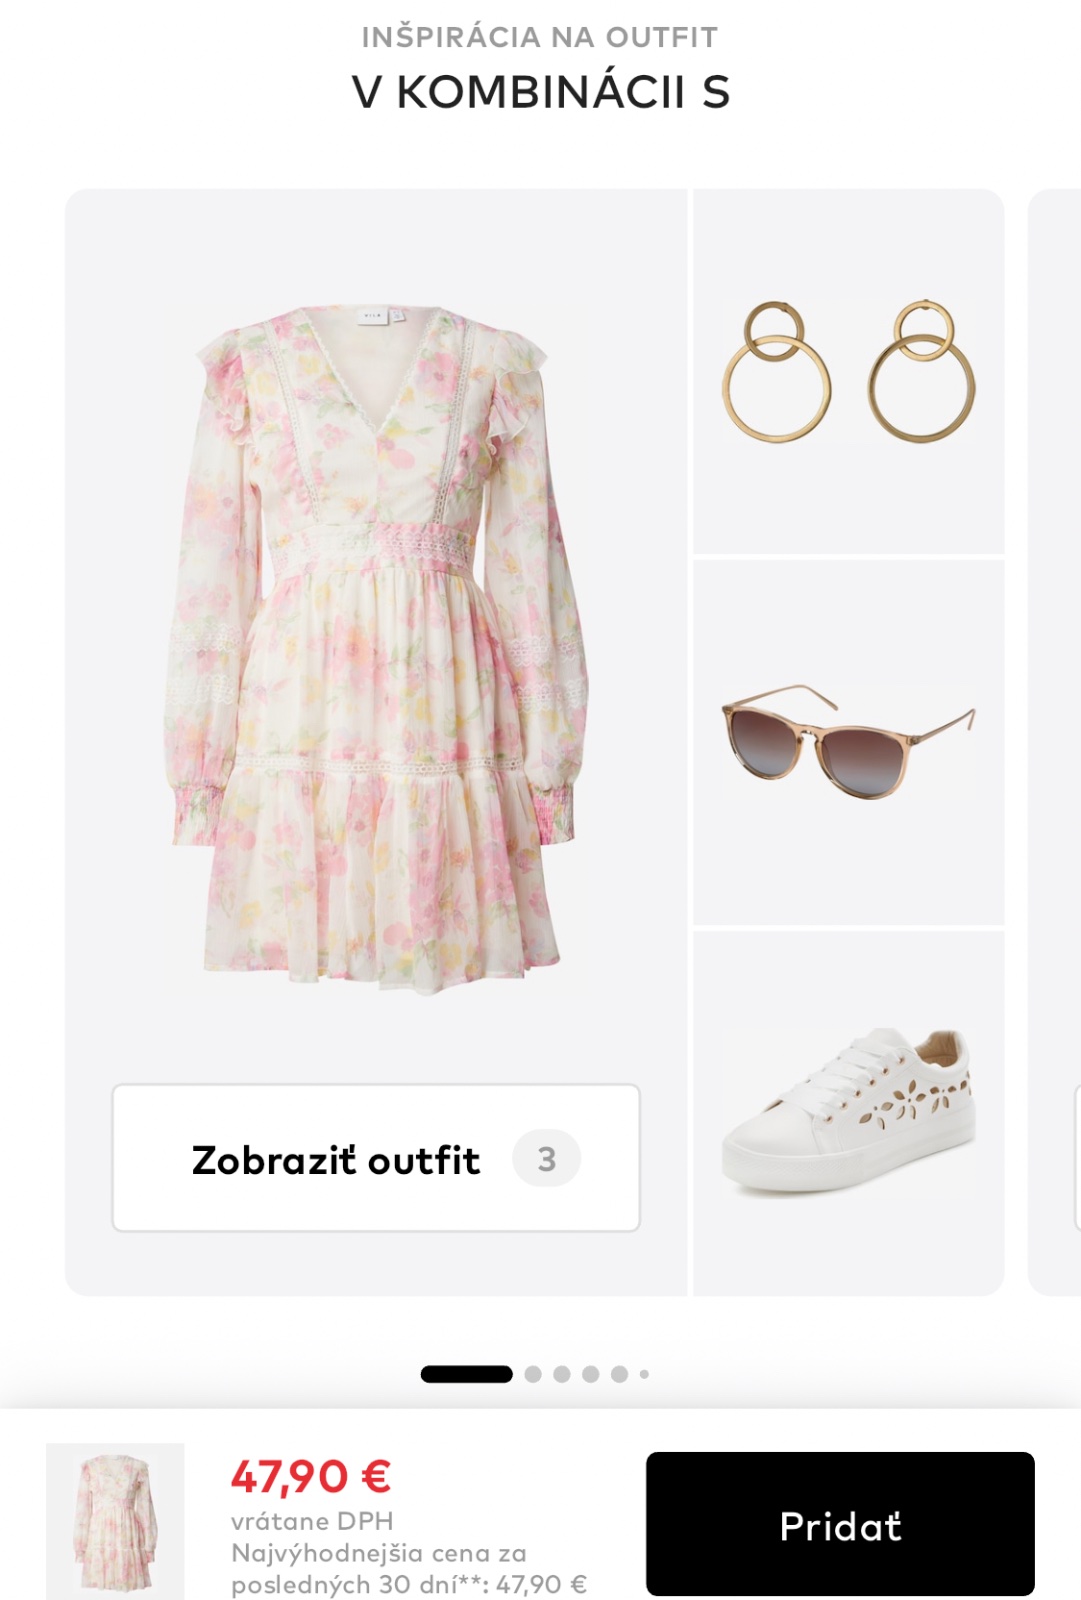1081x1600 pixels.
Task: Add the dress with the Pridať button
Action: (840, 1524)
